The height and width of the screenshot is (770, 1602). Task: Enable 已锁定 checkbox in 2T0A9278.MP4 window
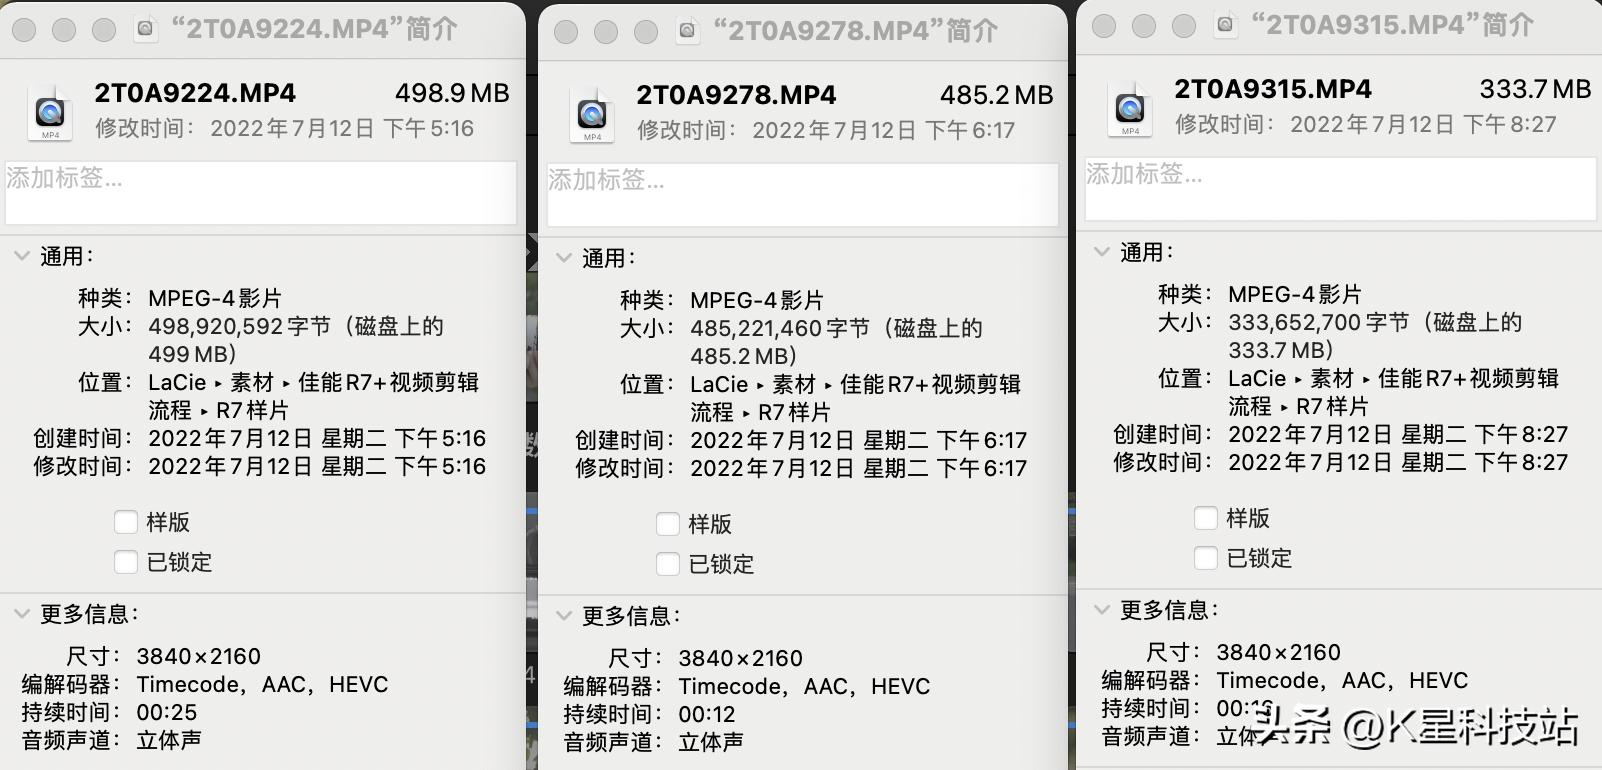tap(668, 564)
